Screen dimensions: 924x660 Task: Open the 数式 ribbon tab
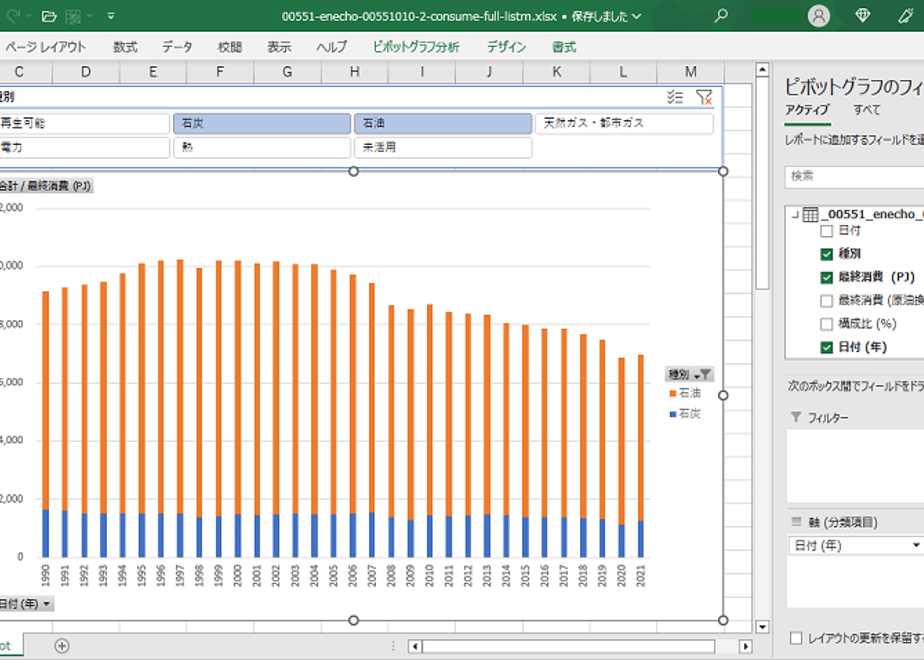pos(125,47)
